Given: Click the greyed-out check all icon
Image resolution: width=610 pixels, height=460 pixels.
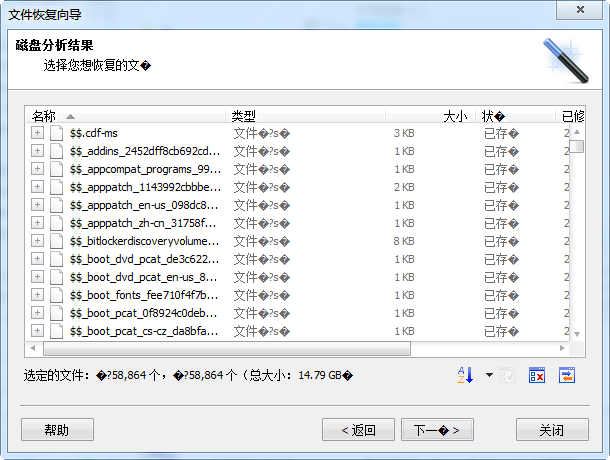Looking at the screenshot, I should pyautogui.click(x=509, y=375).
